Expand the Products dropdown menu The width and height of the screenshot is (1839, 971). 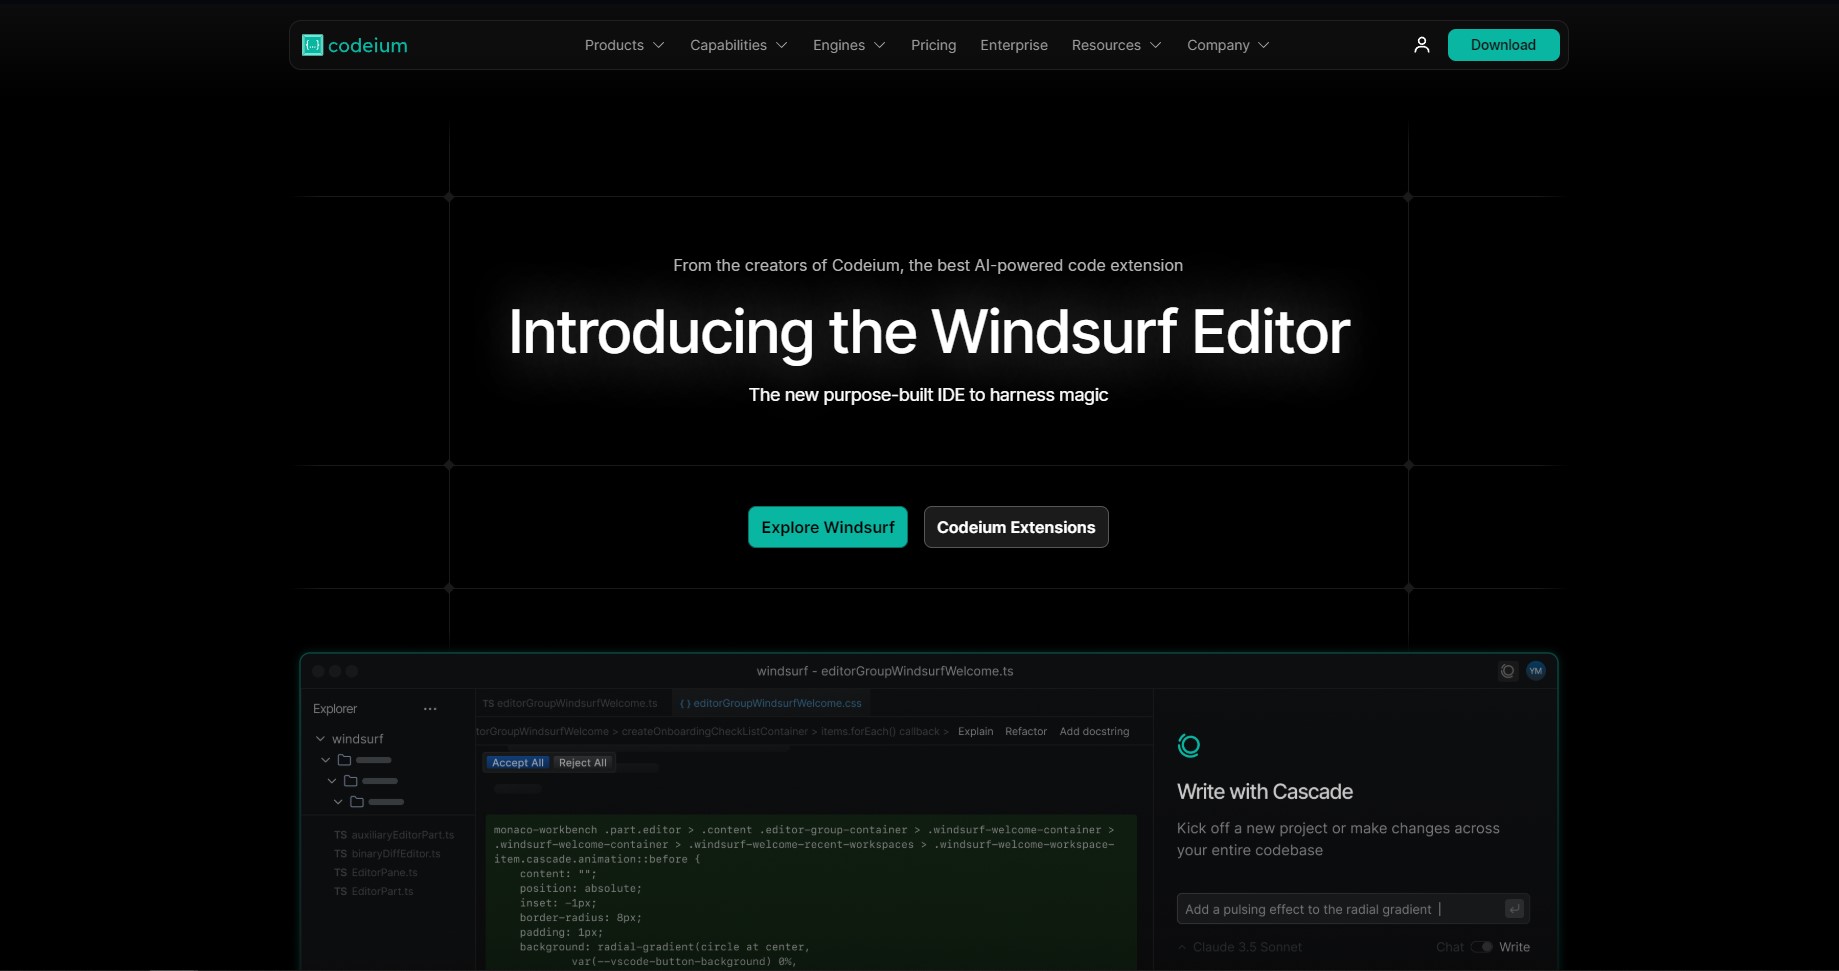click(624, 45)
